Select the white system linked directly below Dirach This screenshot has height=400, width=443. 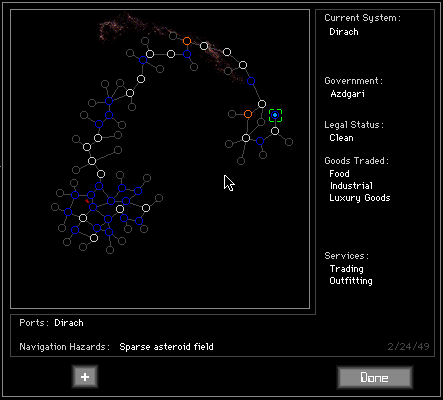pyautogui.click(x=275, y=131)
